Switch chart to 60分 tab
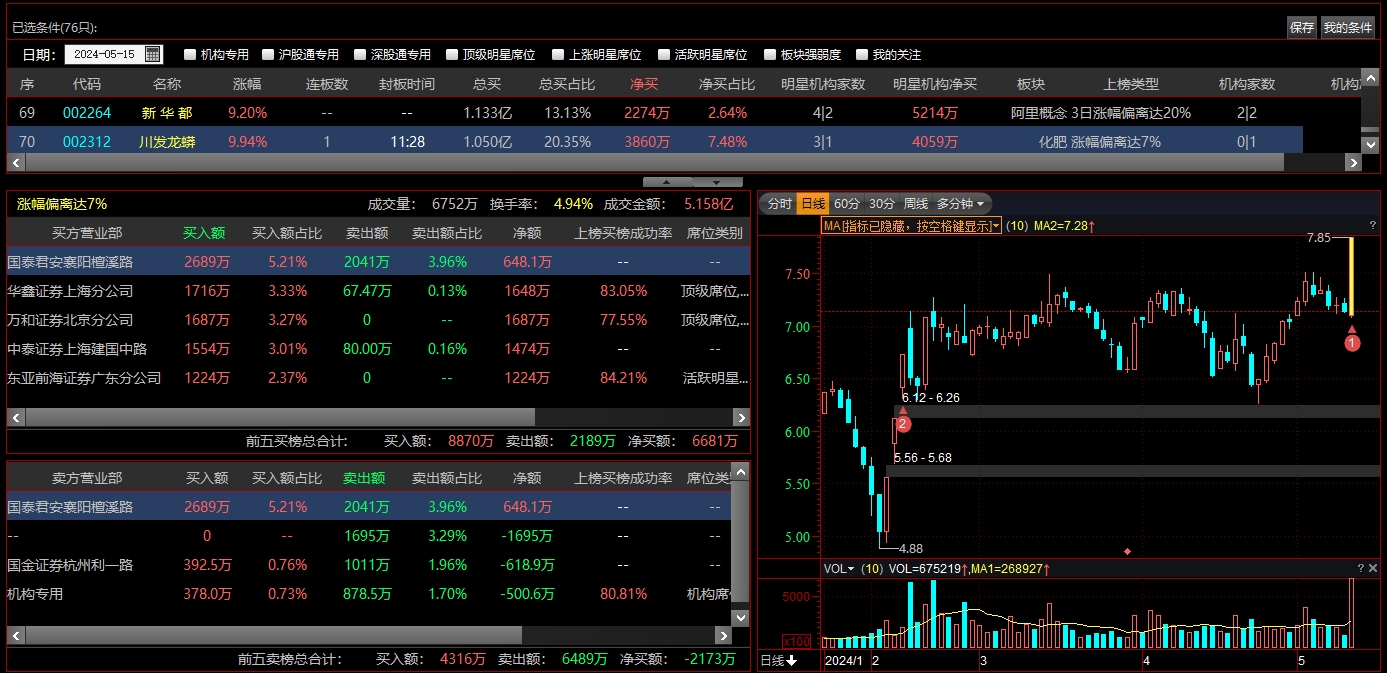This screenshot has height=673, width=1387. [x=846, y=204]
